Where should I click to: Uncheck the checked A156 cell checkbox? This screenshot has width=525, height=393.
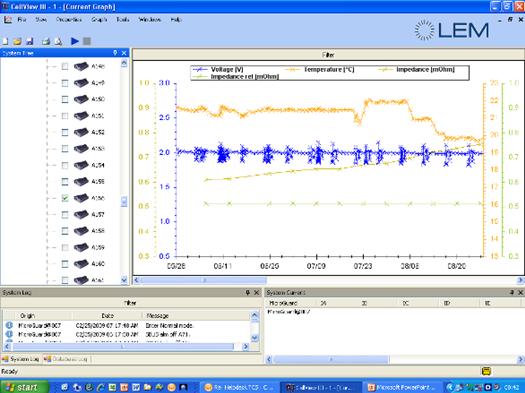(65, 198)
